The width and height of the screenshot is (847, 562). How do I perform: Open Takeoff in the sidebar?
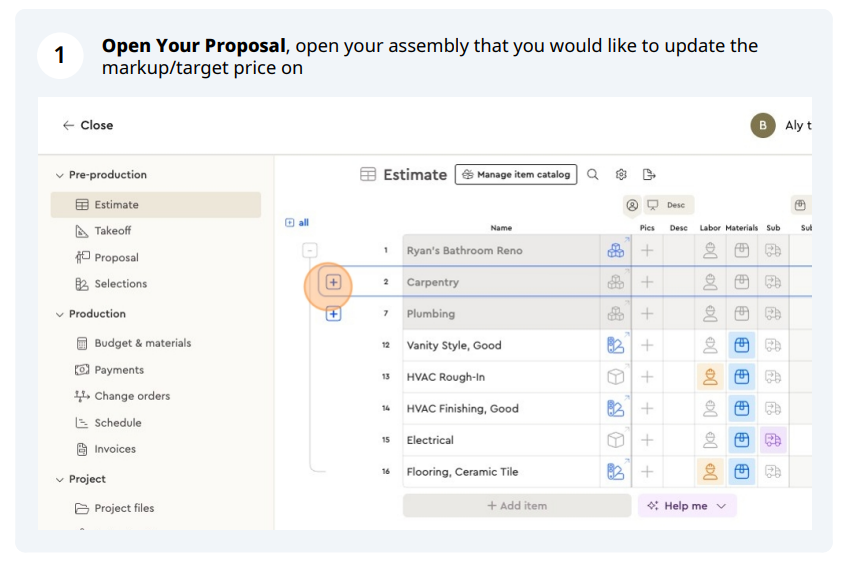[x=112, y=231]
